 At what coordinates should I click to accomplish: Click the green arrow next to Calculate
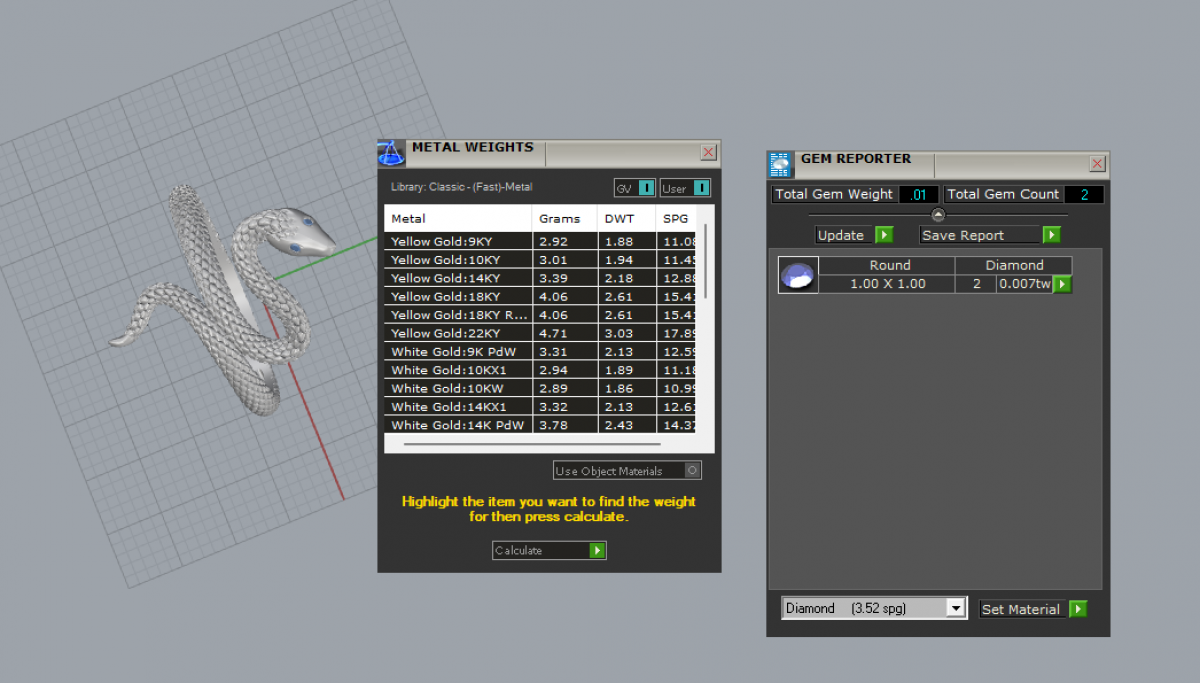597,551
